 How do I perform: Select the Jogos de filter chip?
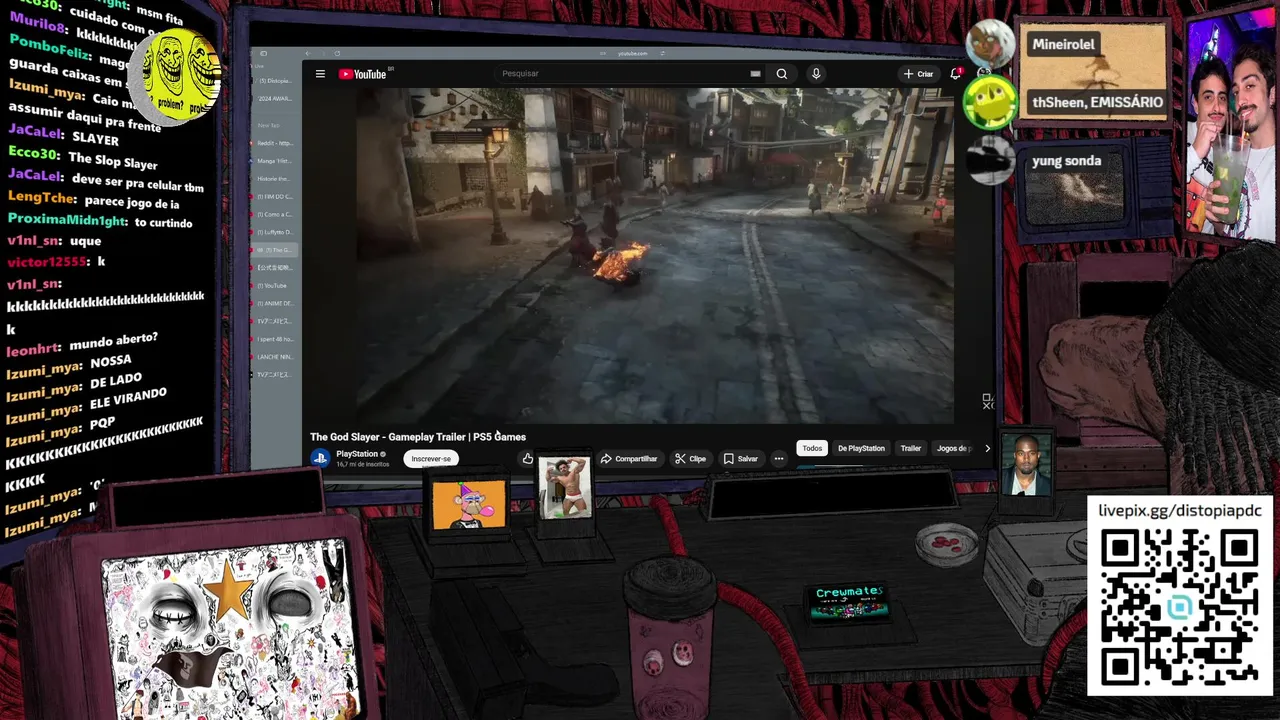click(x=952, y=448)
